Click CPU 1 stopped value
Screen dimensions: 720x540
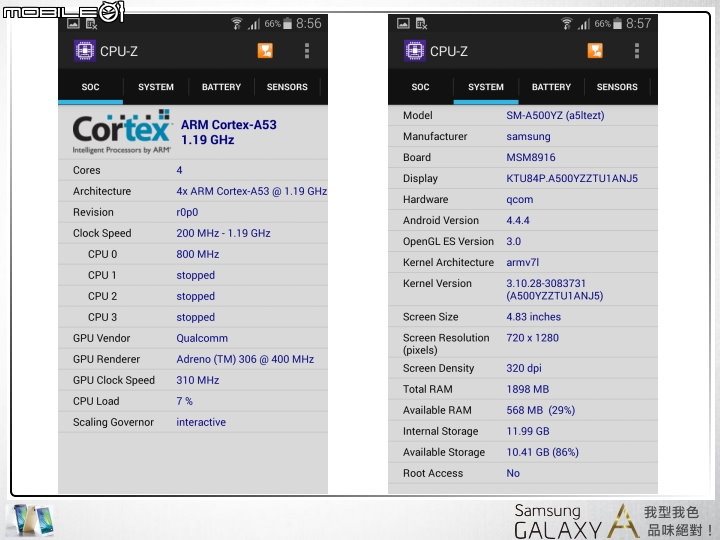tap(196, 276)
